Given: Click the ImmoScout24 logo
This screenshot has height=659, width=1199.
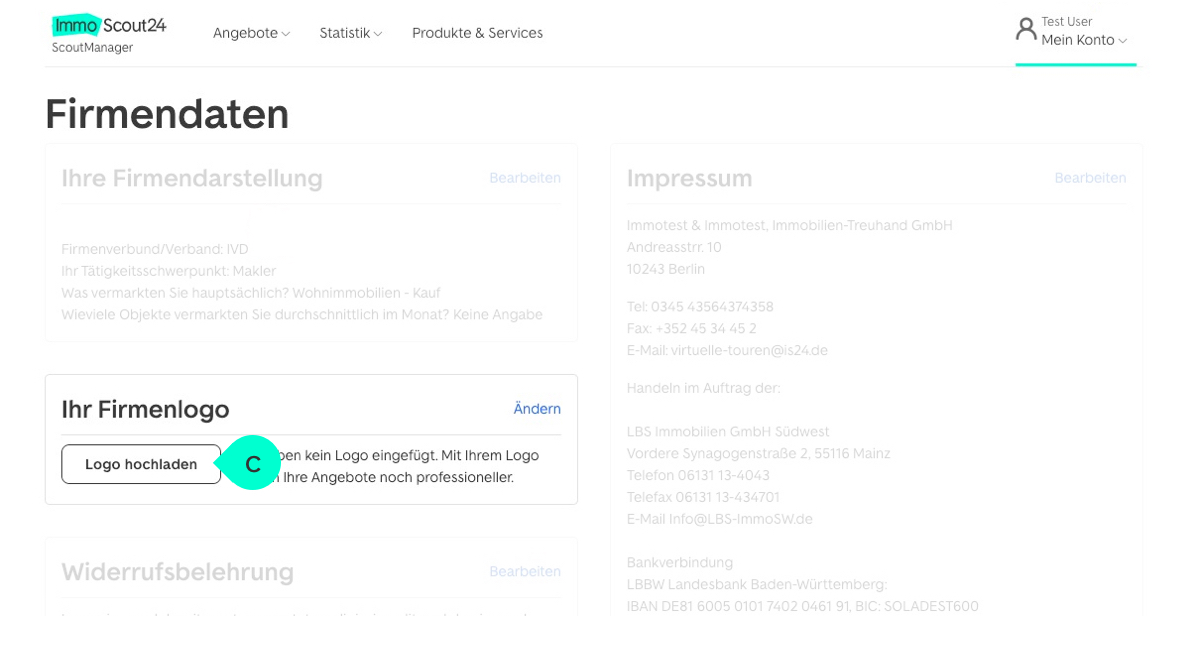Looking at the screenshot, I should 109,25.
